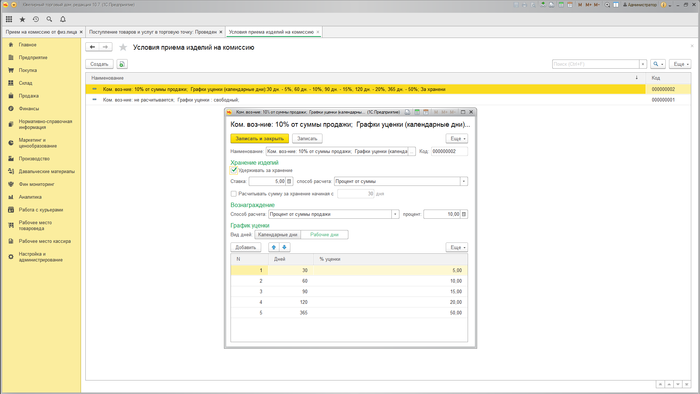
Task: Click the move row down arrow
Action: [284, 247]
